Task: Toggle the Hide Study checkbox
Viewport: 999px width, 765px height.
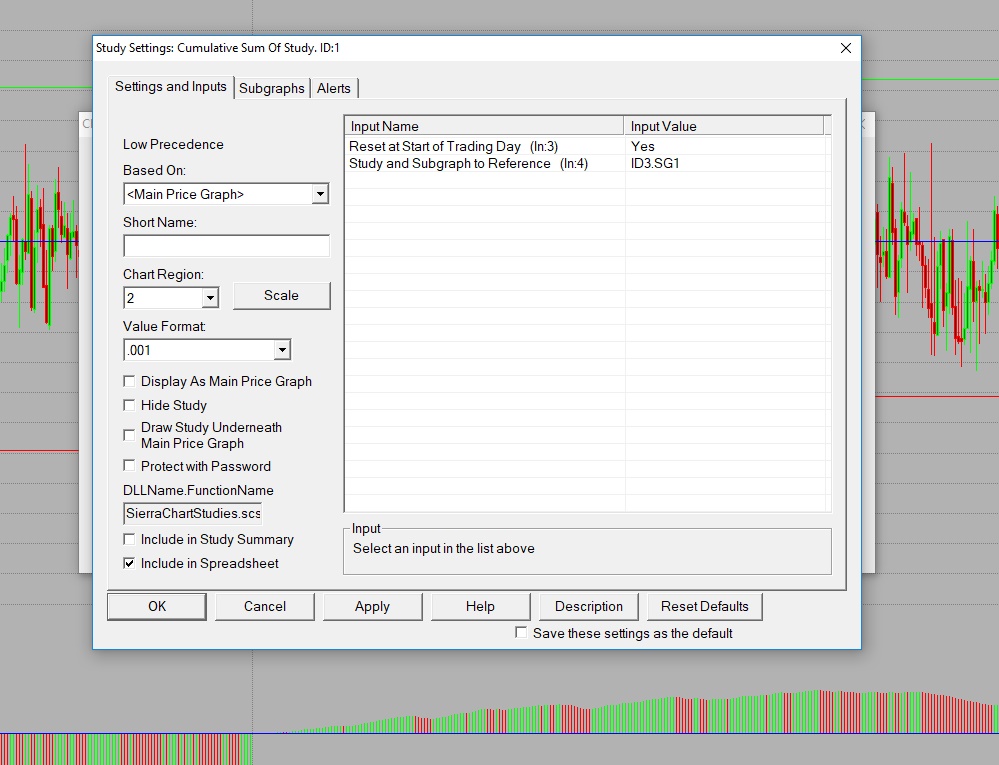Action: tap(129, 405)
